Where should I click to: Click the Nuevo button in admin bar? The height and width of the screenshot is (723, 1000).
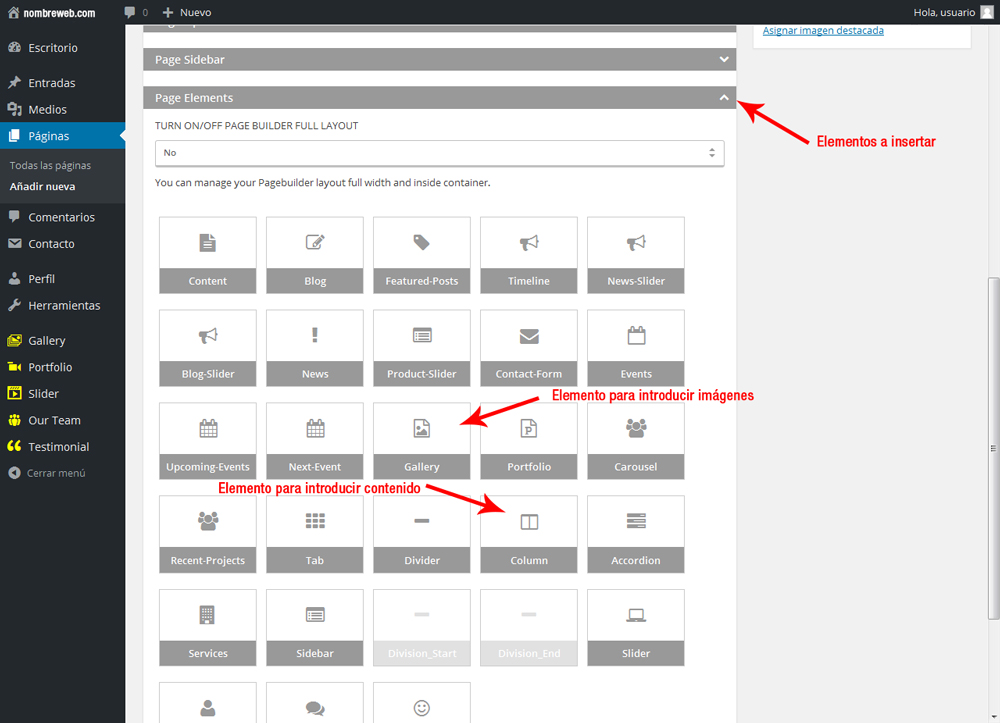click(187, 12)
